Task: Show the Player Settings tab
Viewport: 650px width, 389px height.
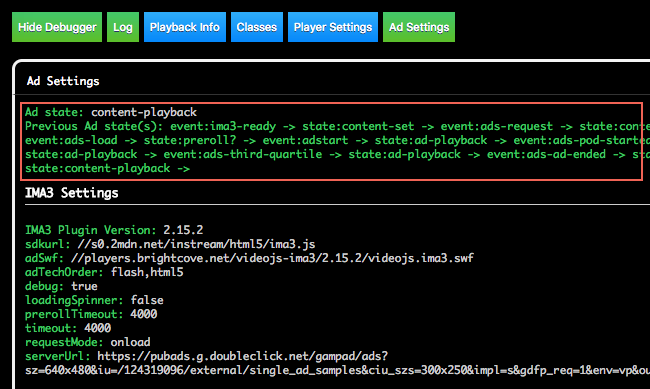Action: 333,27
